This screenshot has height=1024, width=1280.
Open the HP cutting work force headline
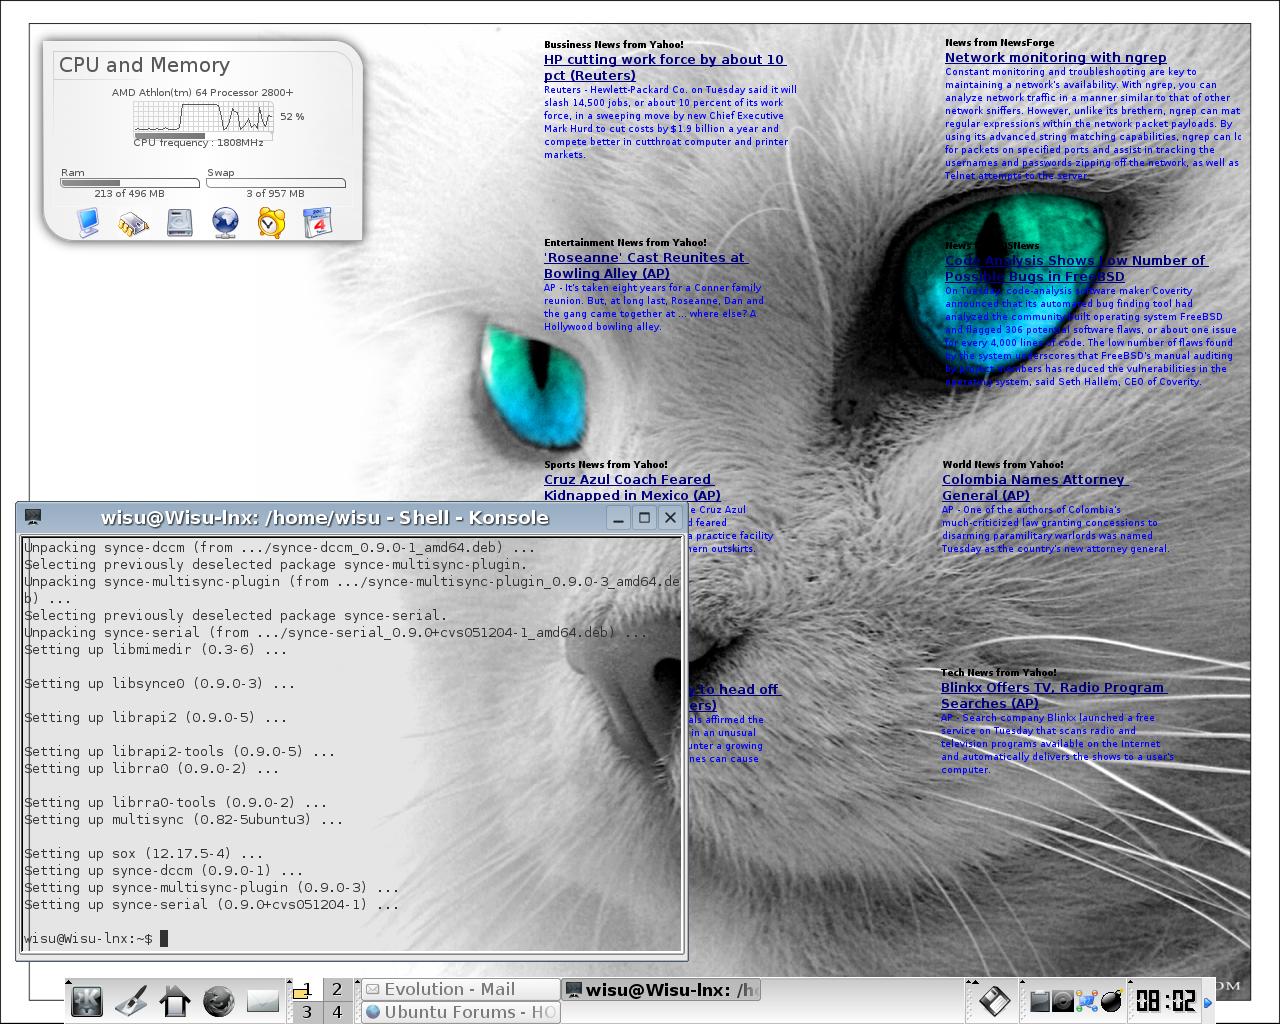click(x=664, y=67)
